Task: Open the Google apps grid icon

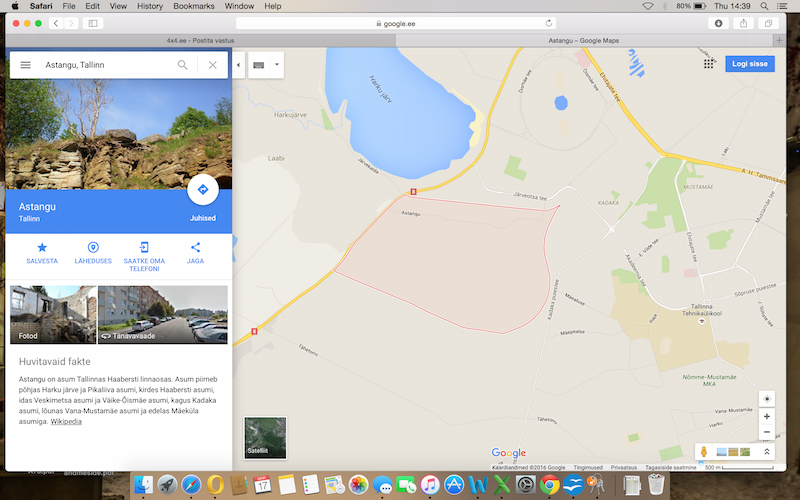Action: [709, 64]
